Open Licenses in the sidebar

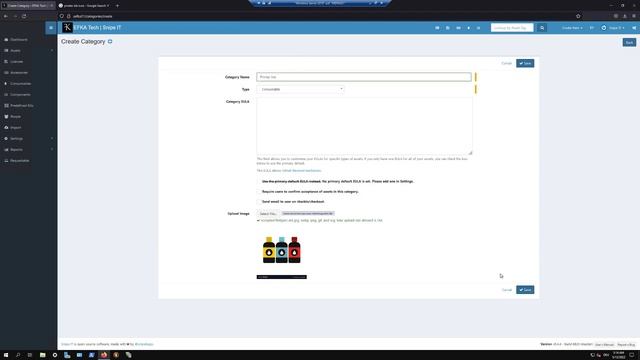16,62
